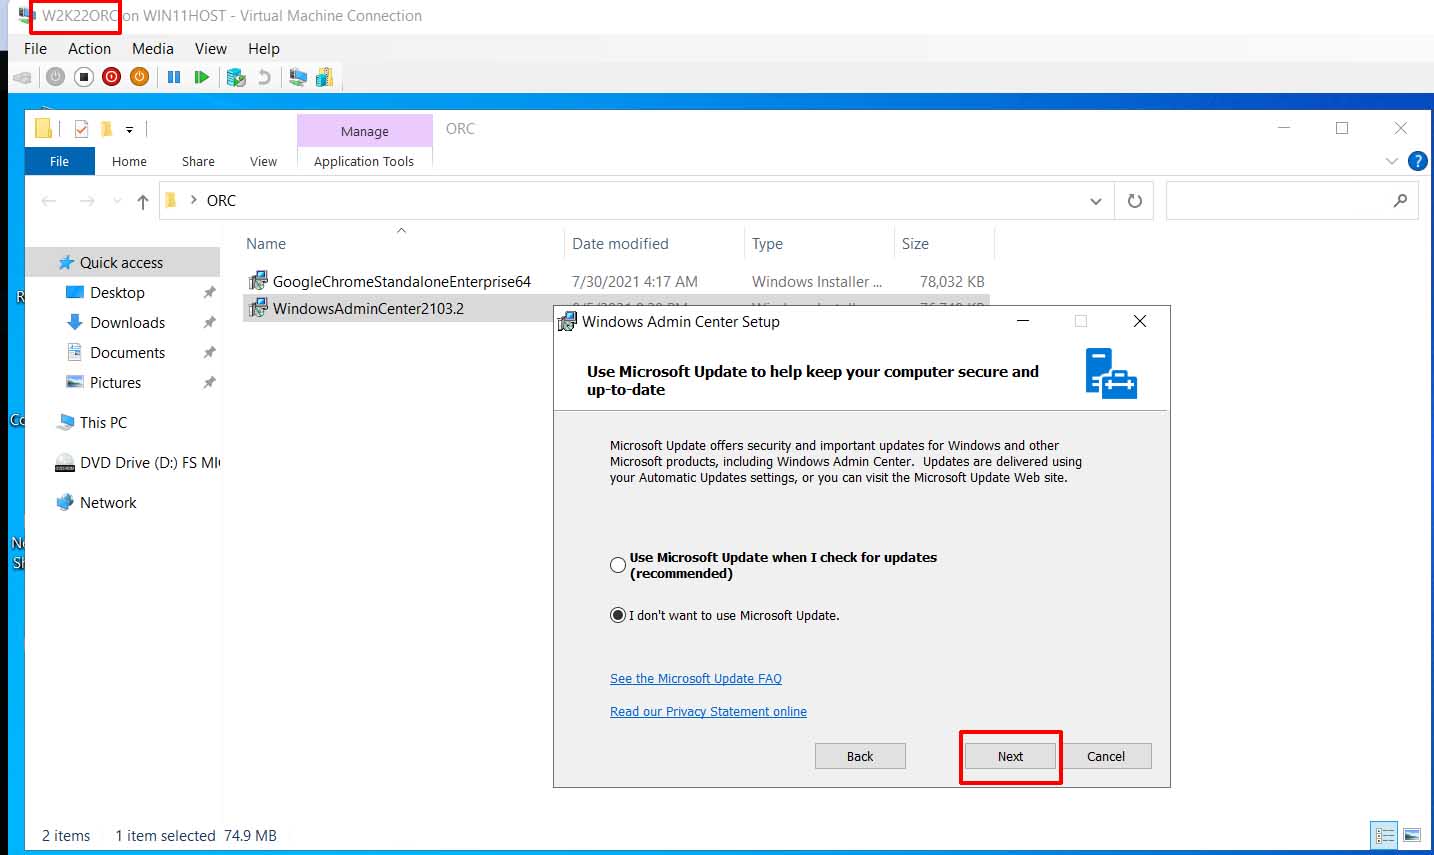Click the greyed Start VM power icon

point(56,77)
